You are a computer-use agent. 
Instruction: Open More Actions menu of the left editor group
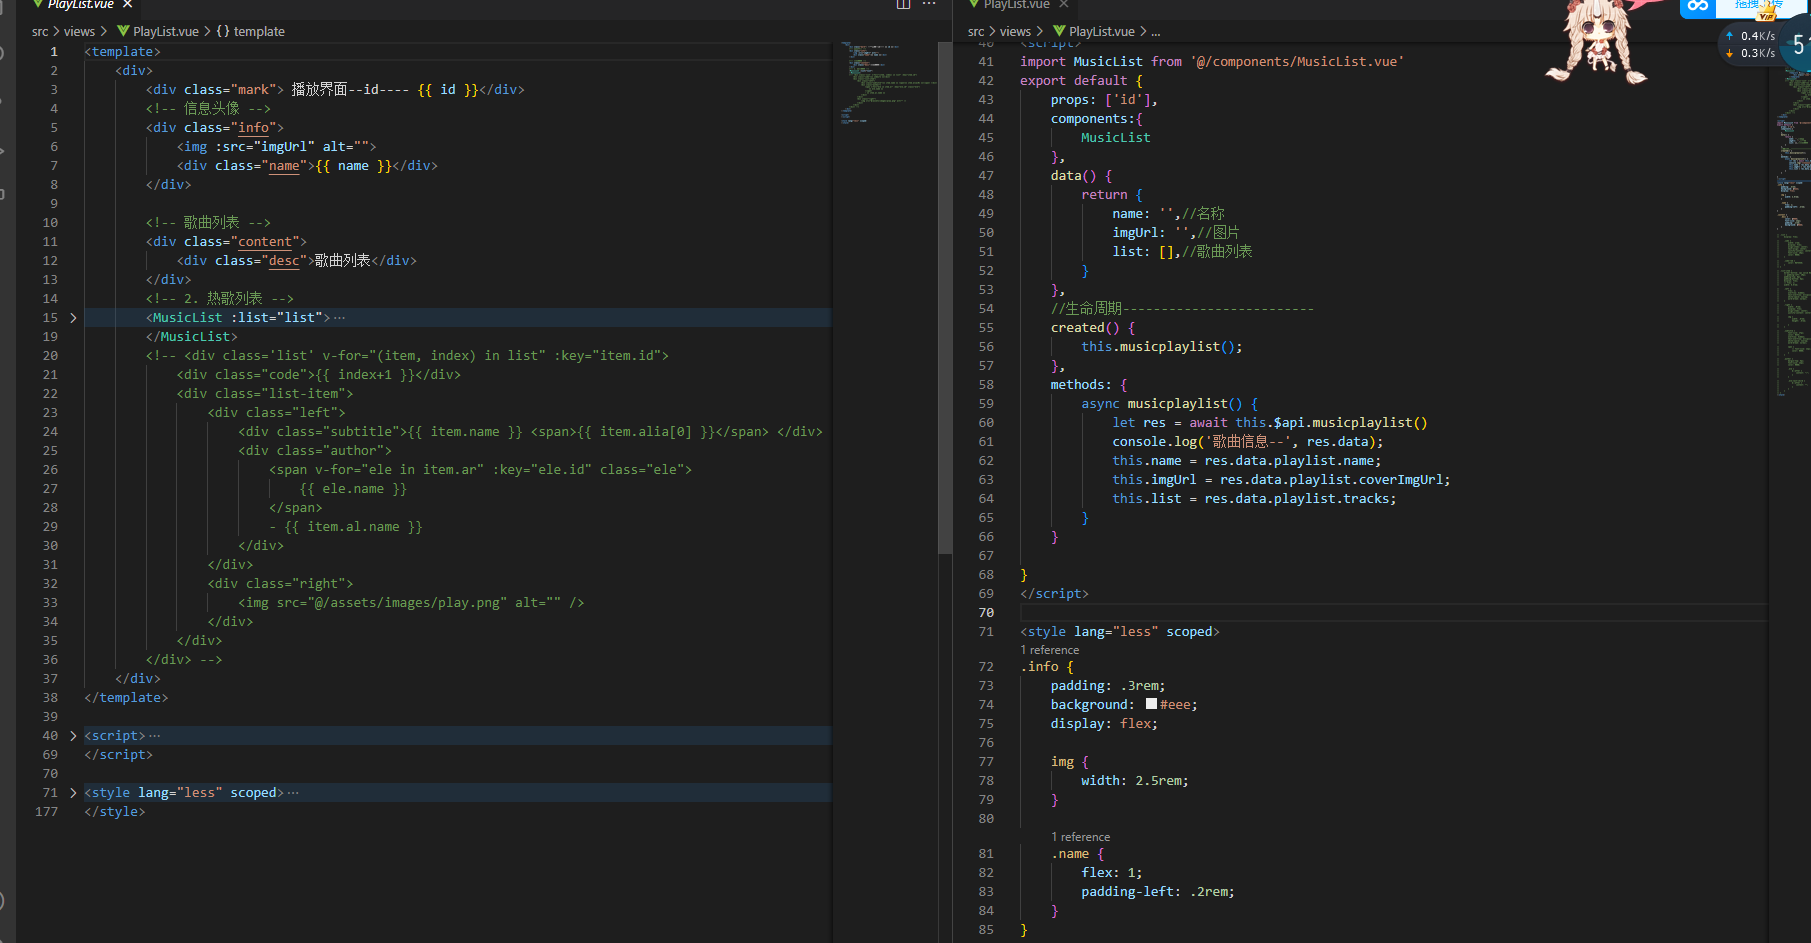click(929, 4)
